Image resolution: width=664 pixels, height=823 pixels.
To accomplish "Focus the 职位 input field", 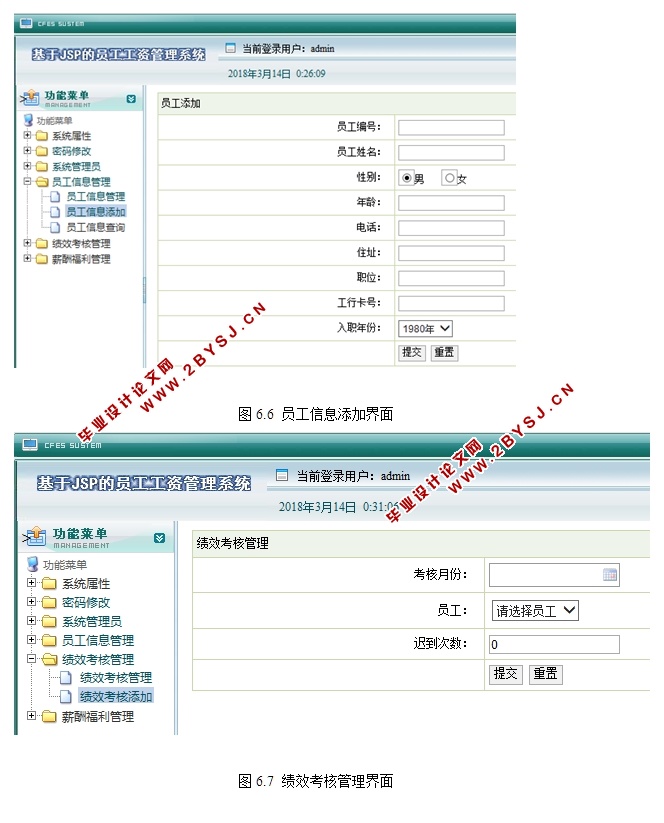I will click(451, 278).
